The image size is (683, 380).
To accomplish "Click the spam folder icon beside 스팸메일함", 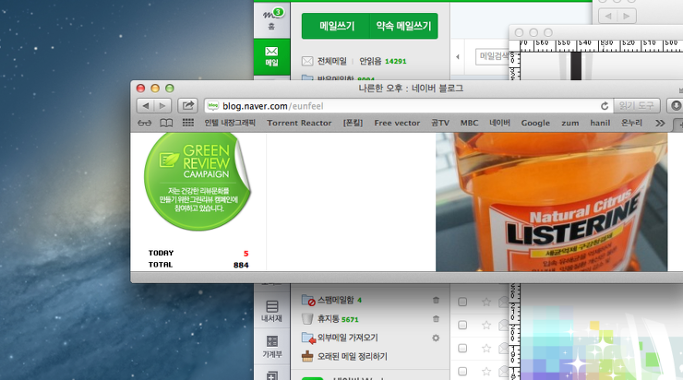I will click(x=308, y=299).
